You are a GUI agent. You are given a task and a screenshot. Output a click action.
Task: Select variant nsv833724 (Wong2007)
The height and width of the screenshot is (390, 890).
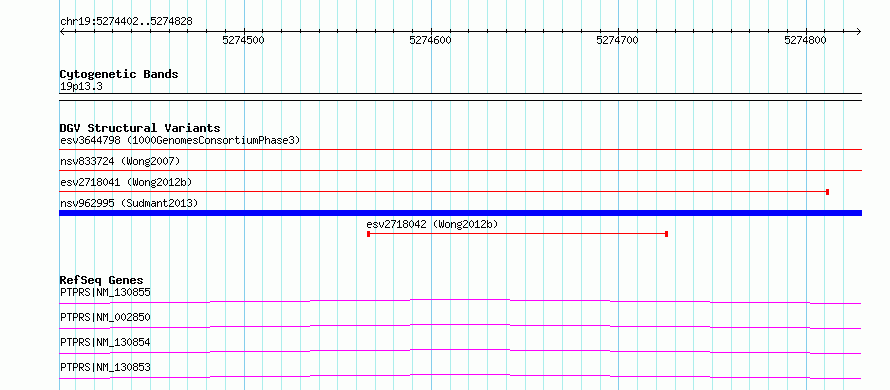tap(120, 162)
